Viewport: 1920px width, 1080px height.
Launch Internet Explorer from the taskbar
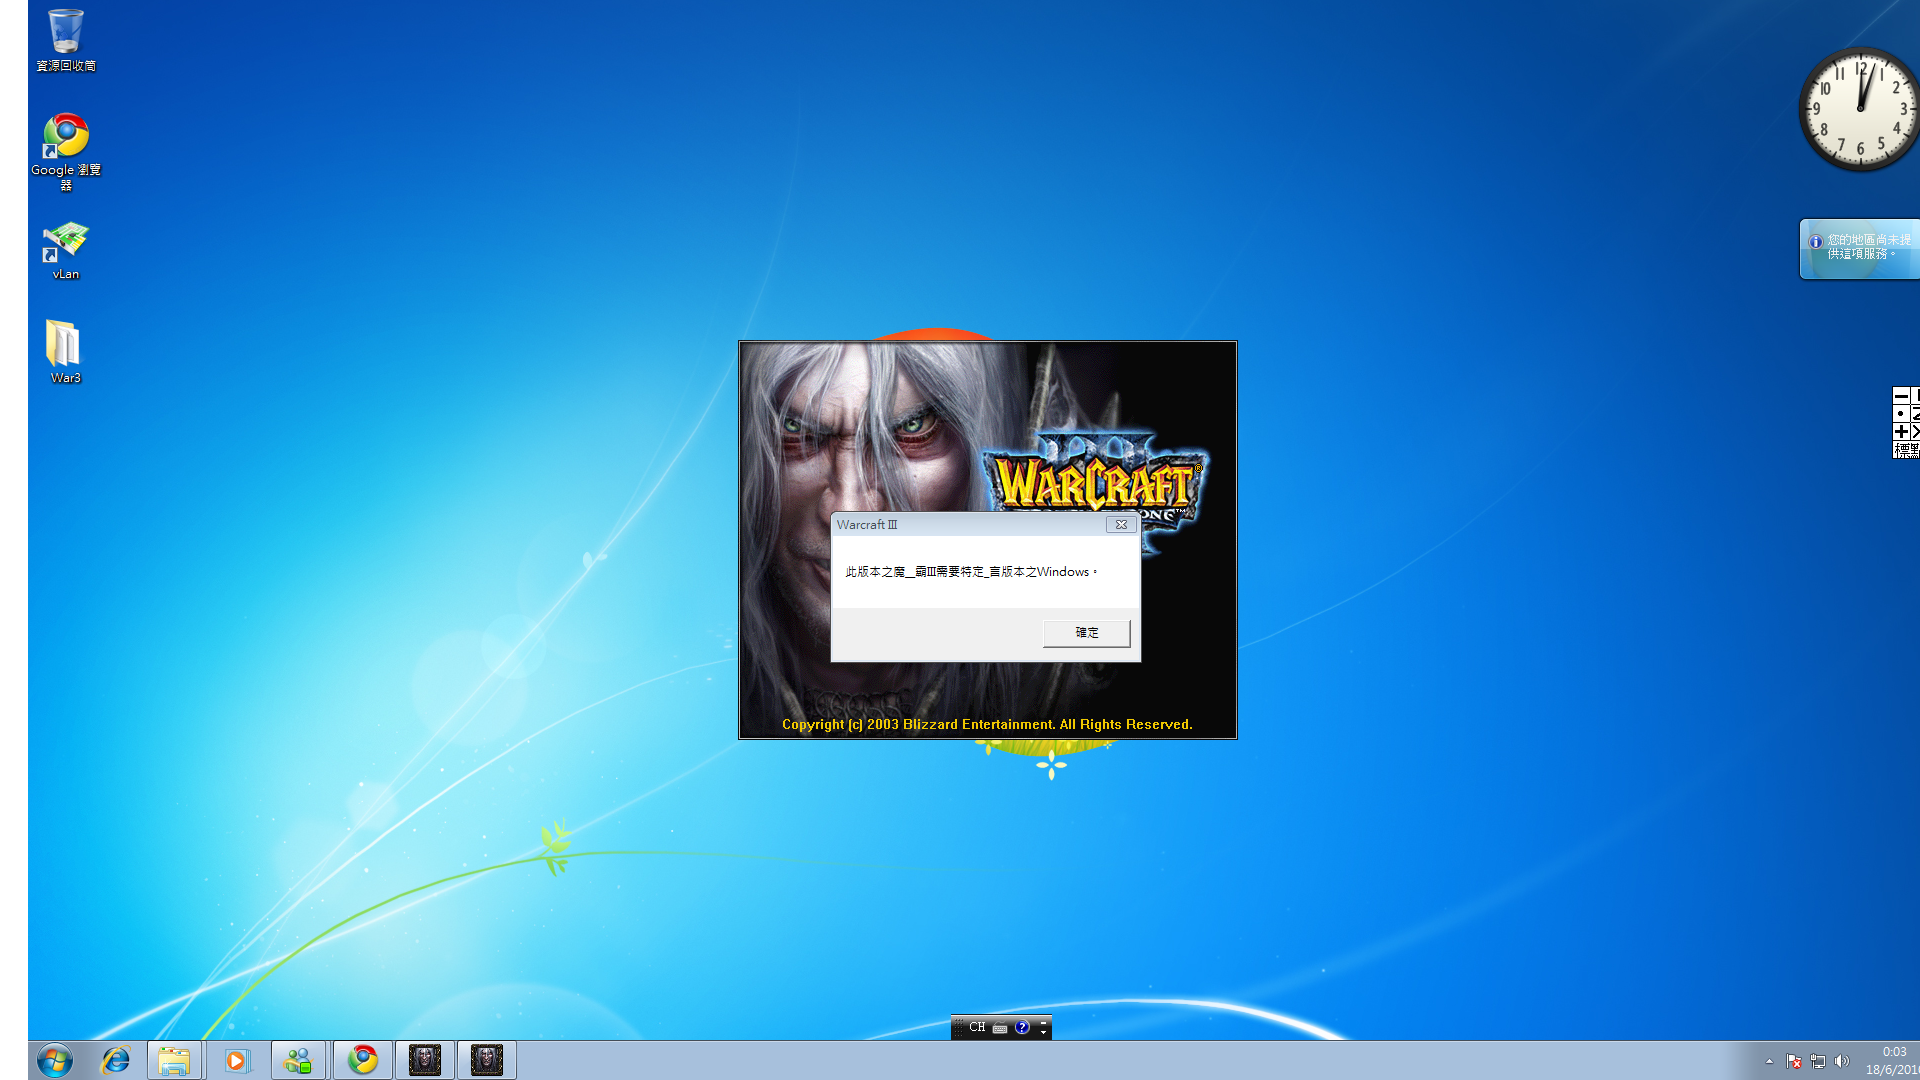coord(116,1060)
